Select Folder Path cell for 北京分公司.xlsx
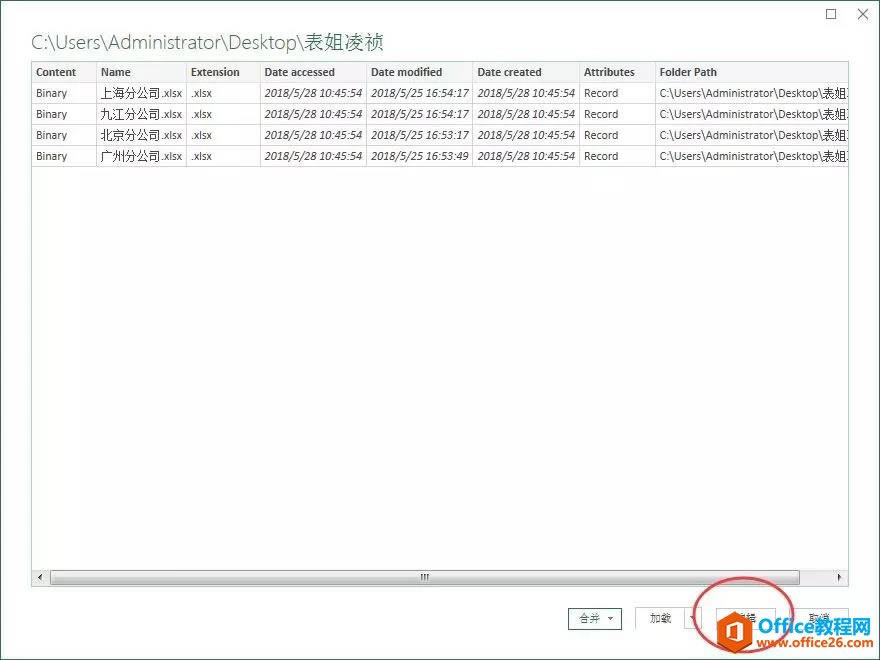This screenshot has height=660, width=880. coord(751,135)
